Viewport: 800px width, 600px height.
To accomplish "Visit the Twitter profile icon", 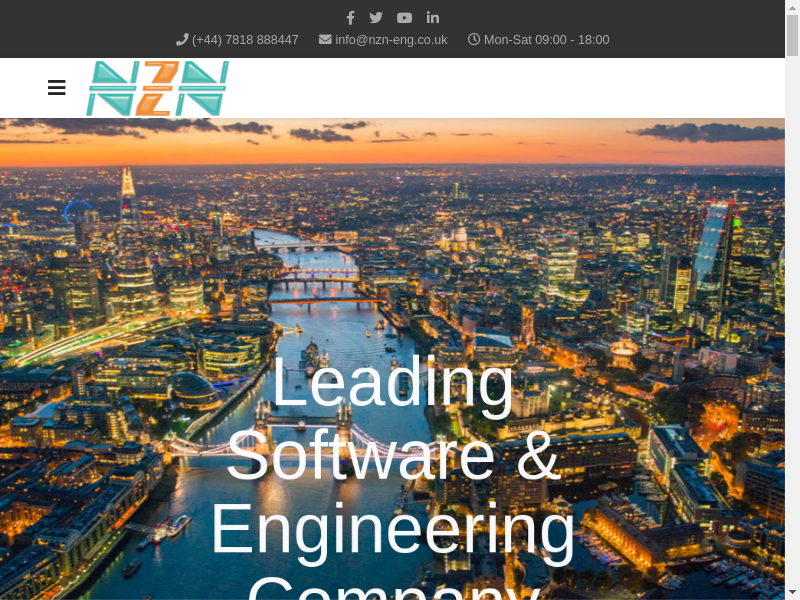I will click(x=376, y=17).
